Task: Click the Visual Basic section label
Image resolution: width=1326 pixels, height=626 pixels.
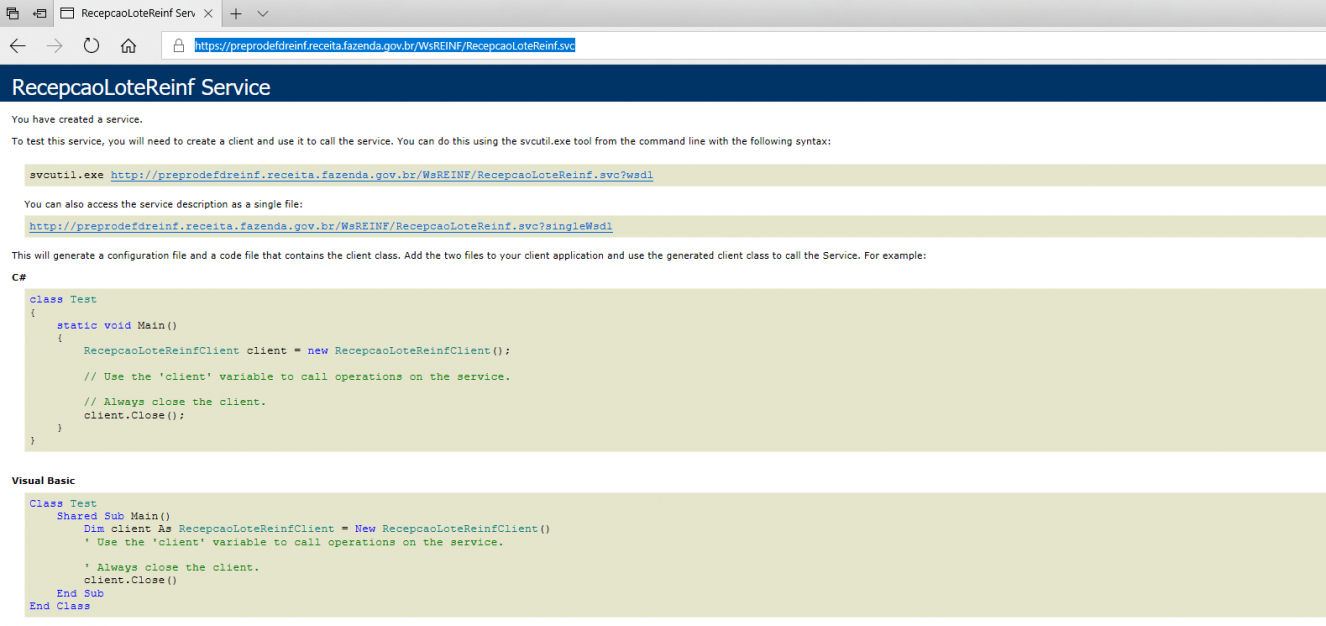Action: click(43, 481)
